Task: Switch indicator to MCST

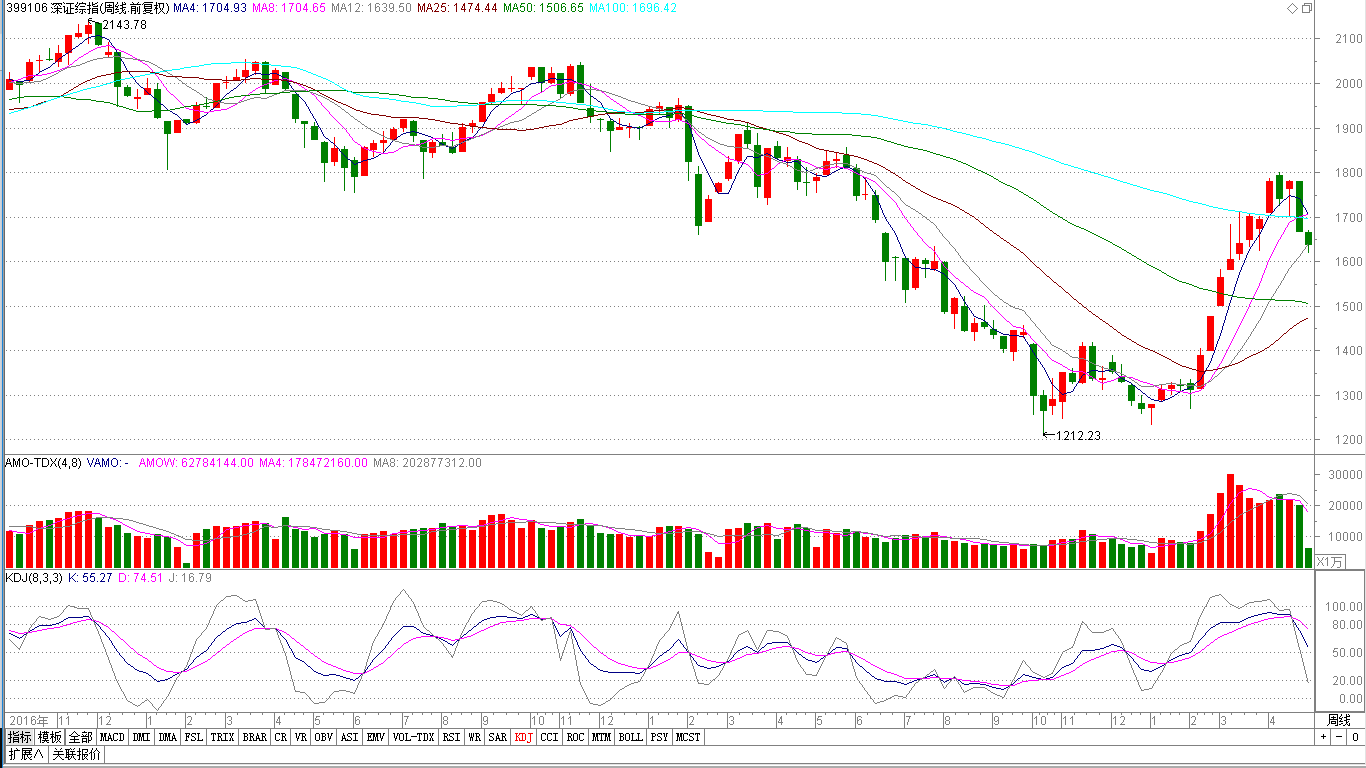Action: pyautogui.click(x=688, y=737)
